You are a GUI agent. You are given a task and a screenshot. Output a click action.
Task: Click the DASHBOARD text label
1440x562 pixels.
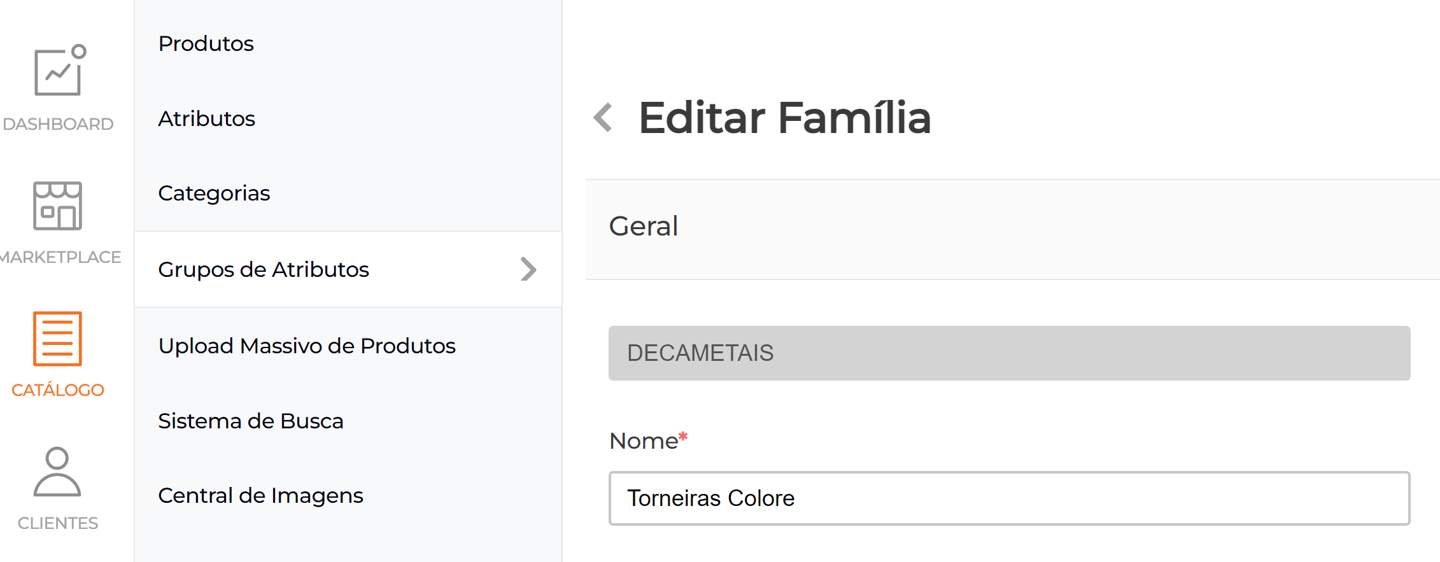tap(58, 125)
